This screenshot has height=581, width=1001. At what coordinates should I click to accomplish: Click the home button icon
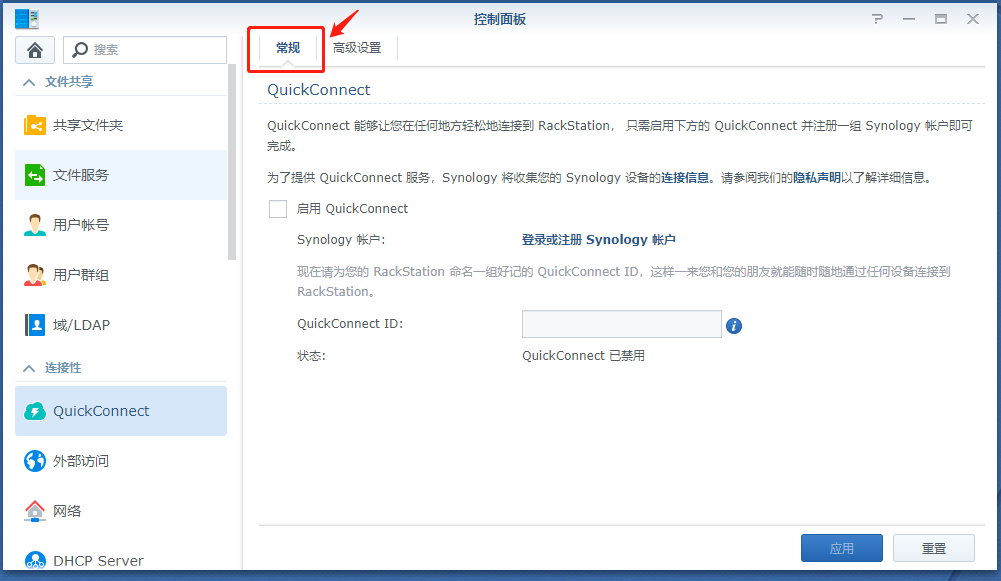[x=35, y=50]
